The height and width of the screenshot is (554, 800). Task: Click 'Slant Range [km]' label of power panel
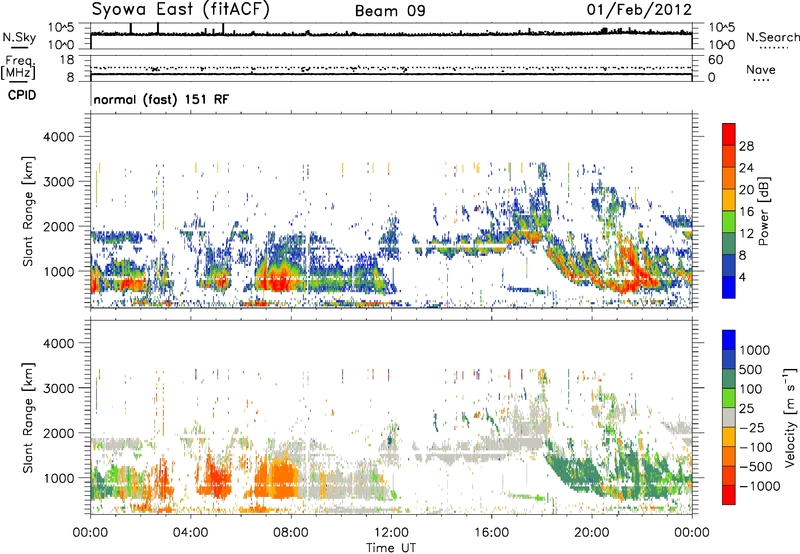pos(28,211)
